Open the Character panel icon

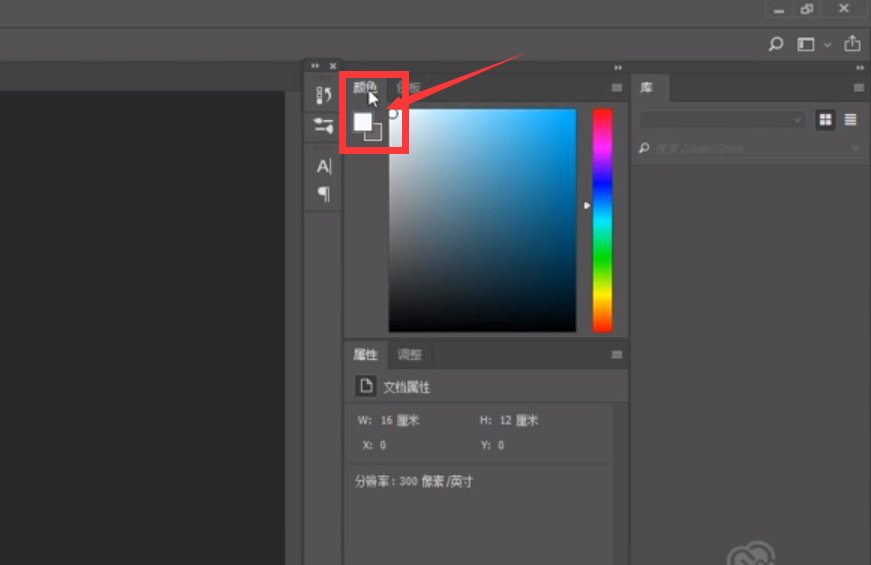[x=323, y=166]
